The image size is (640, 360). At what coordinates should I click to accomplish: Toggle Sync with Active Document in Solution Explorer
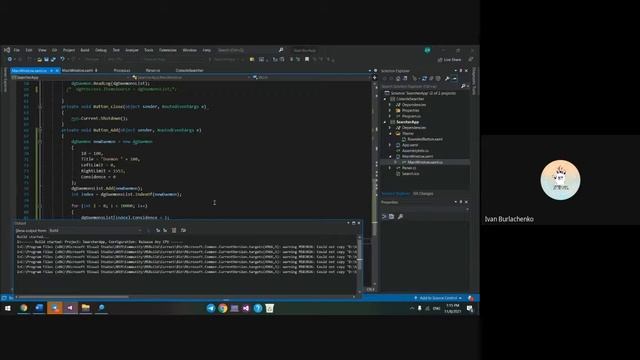424,78
